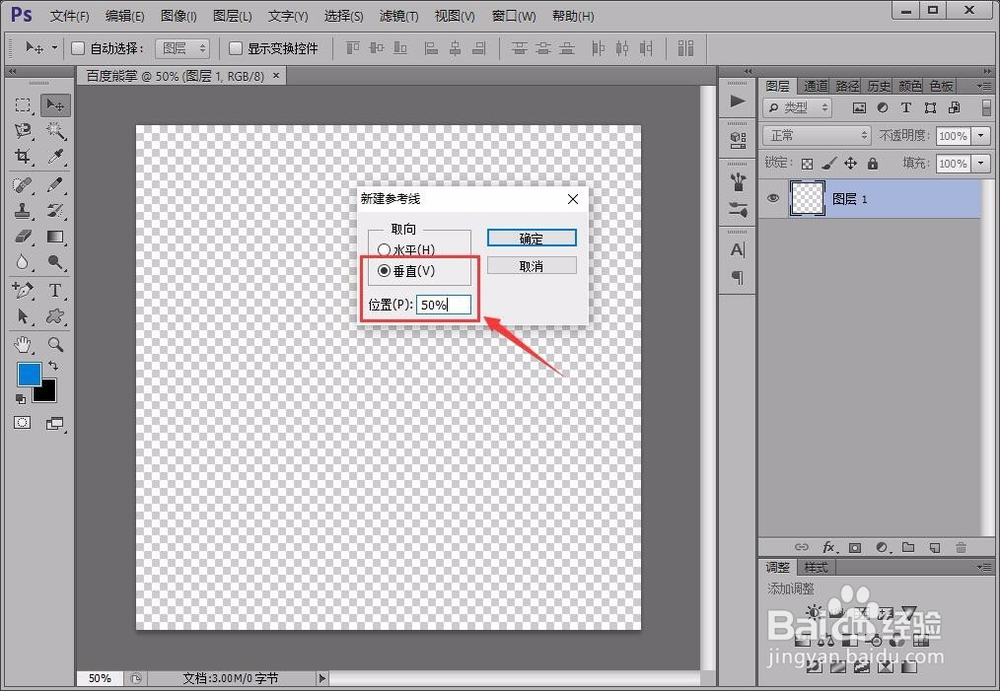The image size is (1000, 691).
Task: Open the background color picker
Action: tap(48, 394)
